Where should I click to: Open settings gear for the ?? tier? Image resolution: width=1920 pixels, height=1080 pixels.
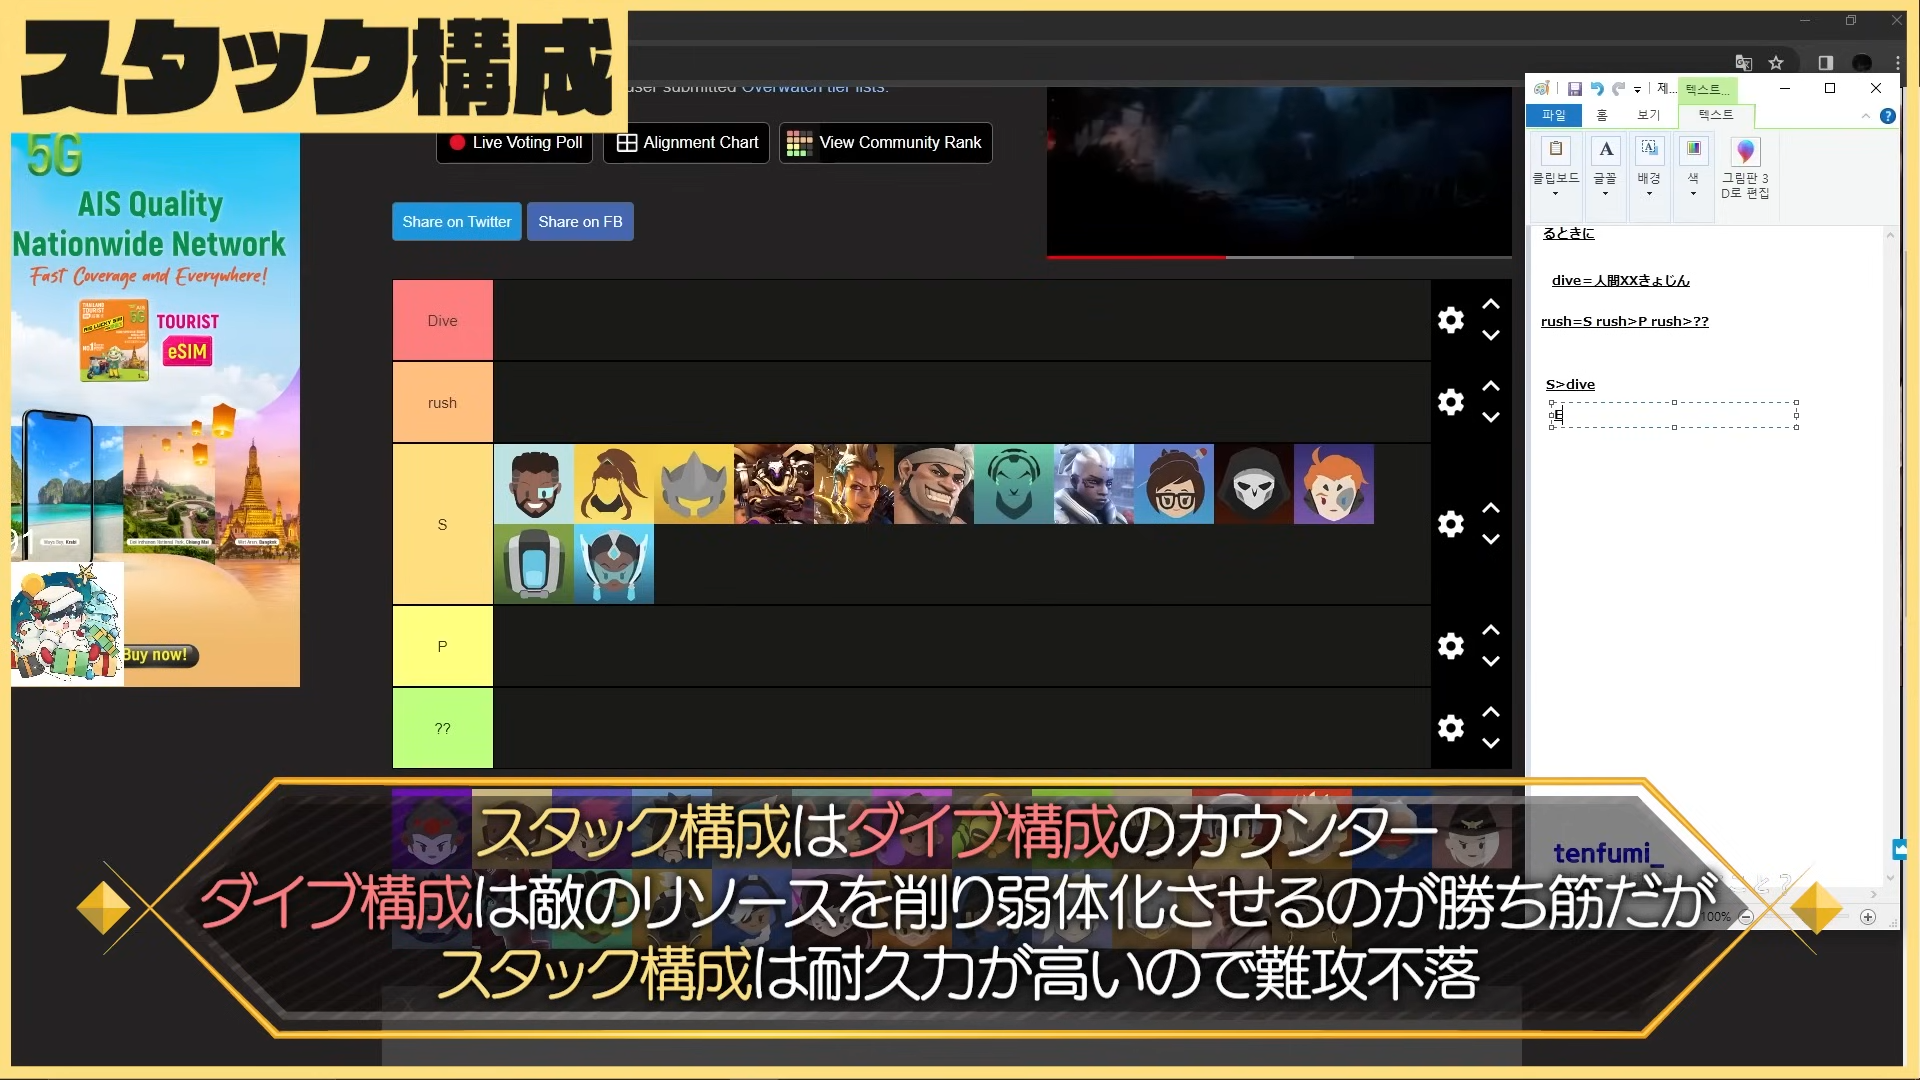pyautogui.click(x=1451, y=728)
